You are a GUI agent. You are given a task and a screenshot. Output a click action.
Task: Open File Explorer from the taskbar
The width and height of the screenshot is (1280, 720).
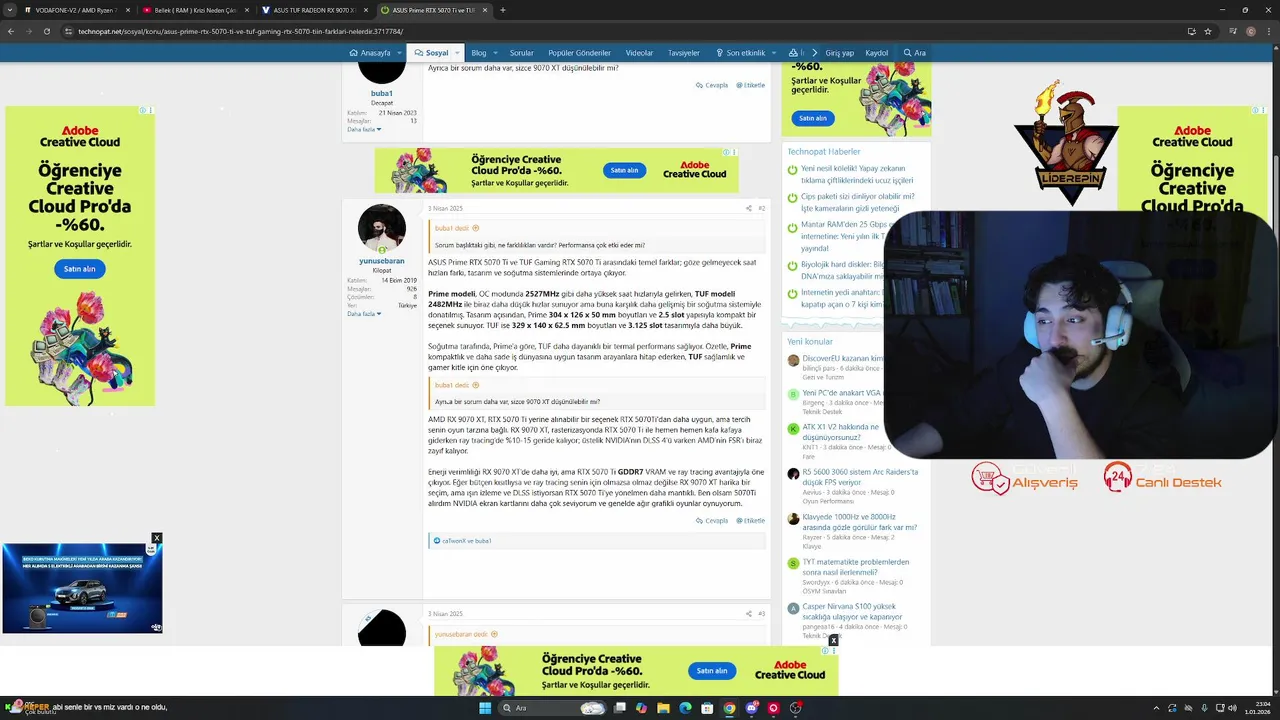(x=663, y=708)
